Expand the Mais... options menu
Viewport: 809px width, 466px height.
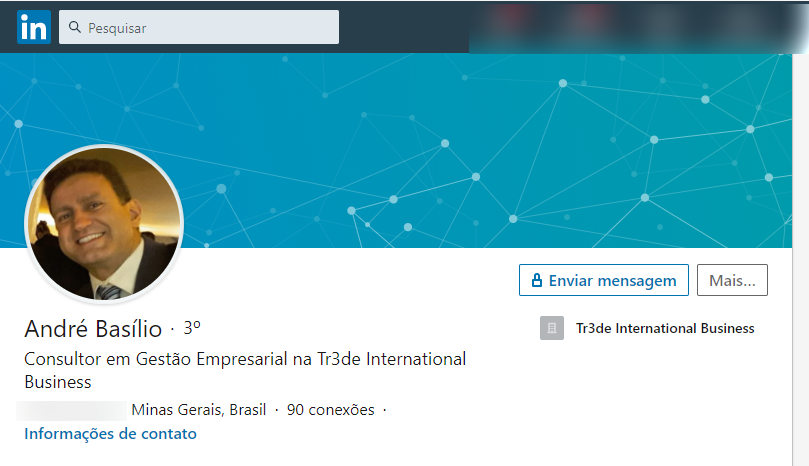coord(732,280)
